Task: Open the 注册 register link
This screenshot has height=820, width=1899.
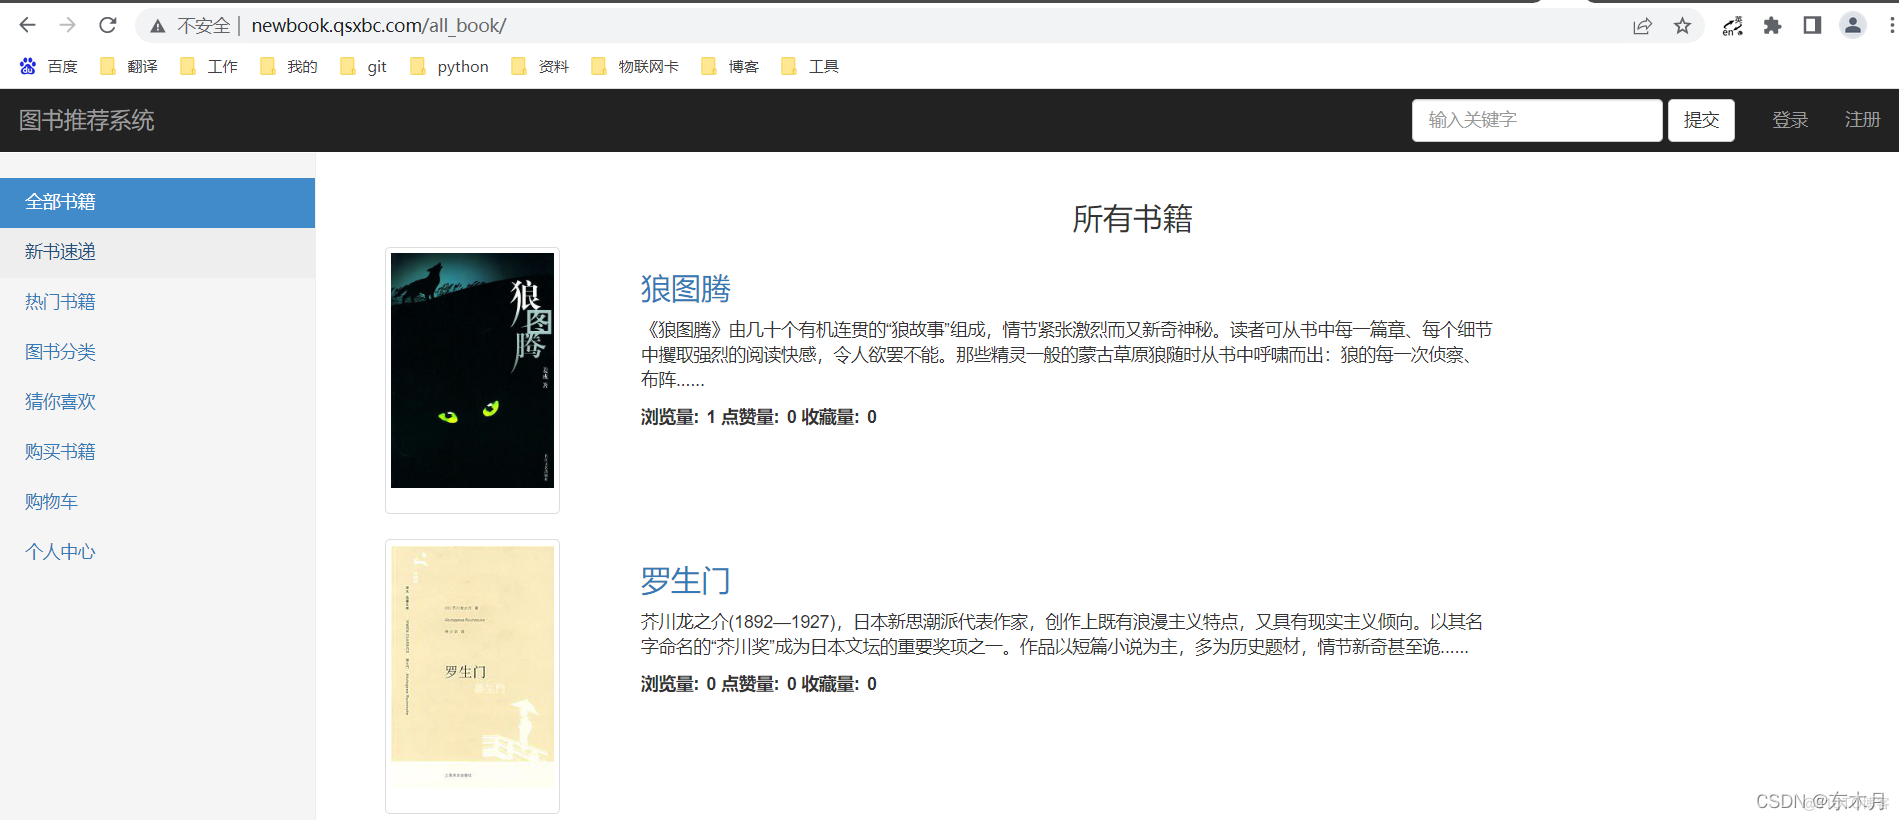Action: pyautogui.click(x=1862, y=120)
